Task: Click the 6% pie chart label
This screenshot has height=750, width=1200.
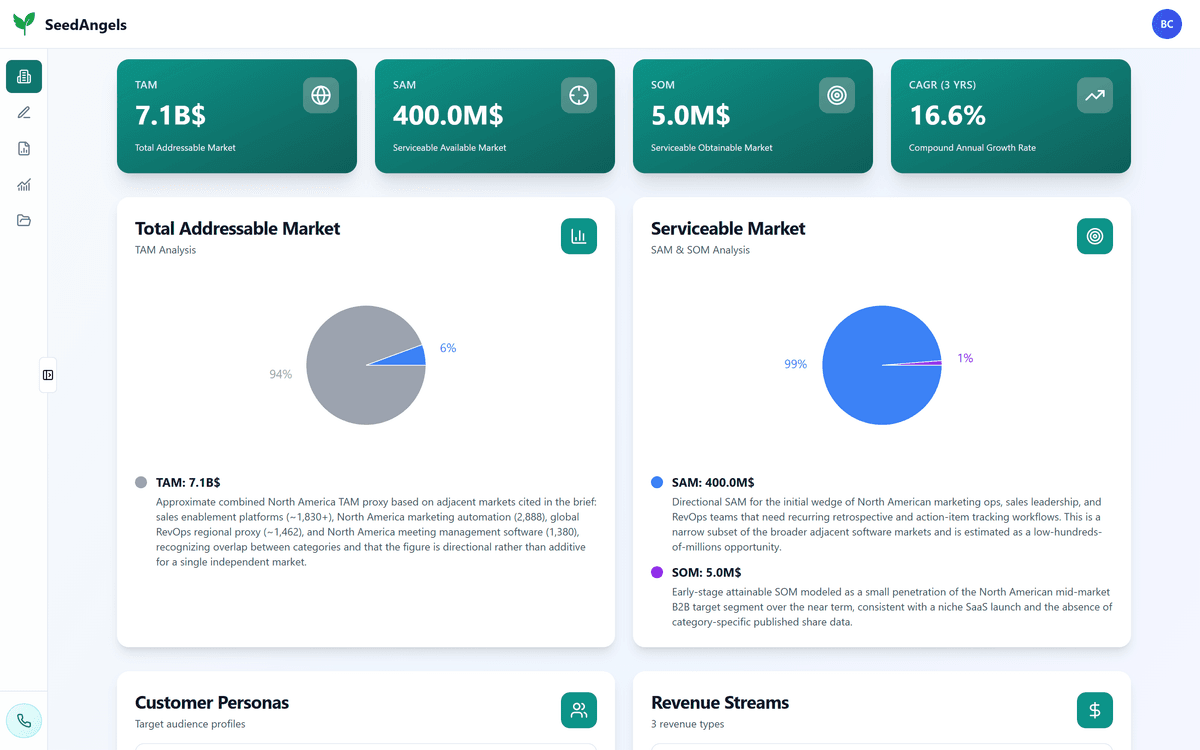Action: point(448,348)
